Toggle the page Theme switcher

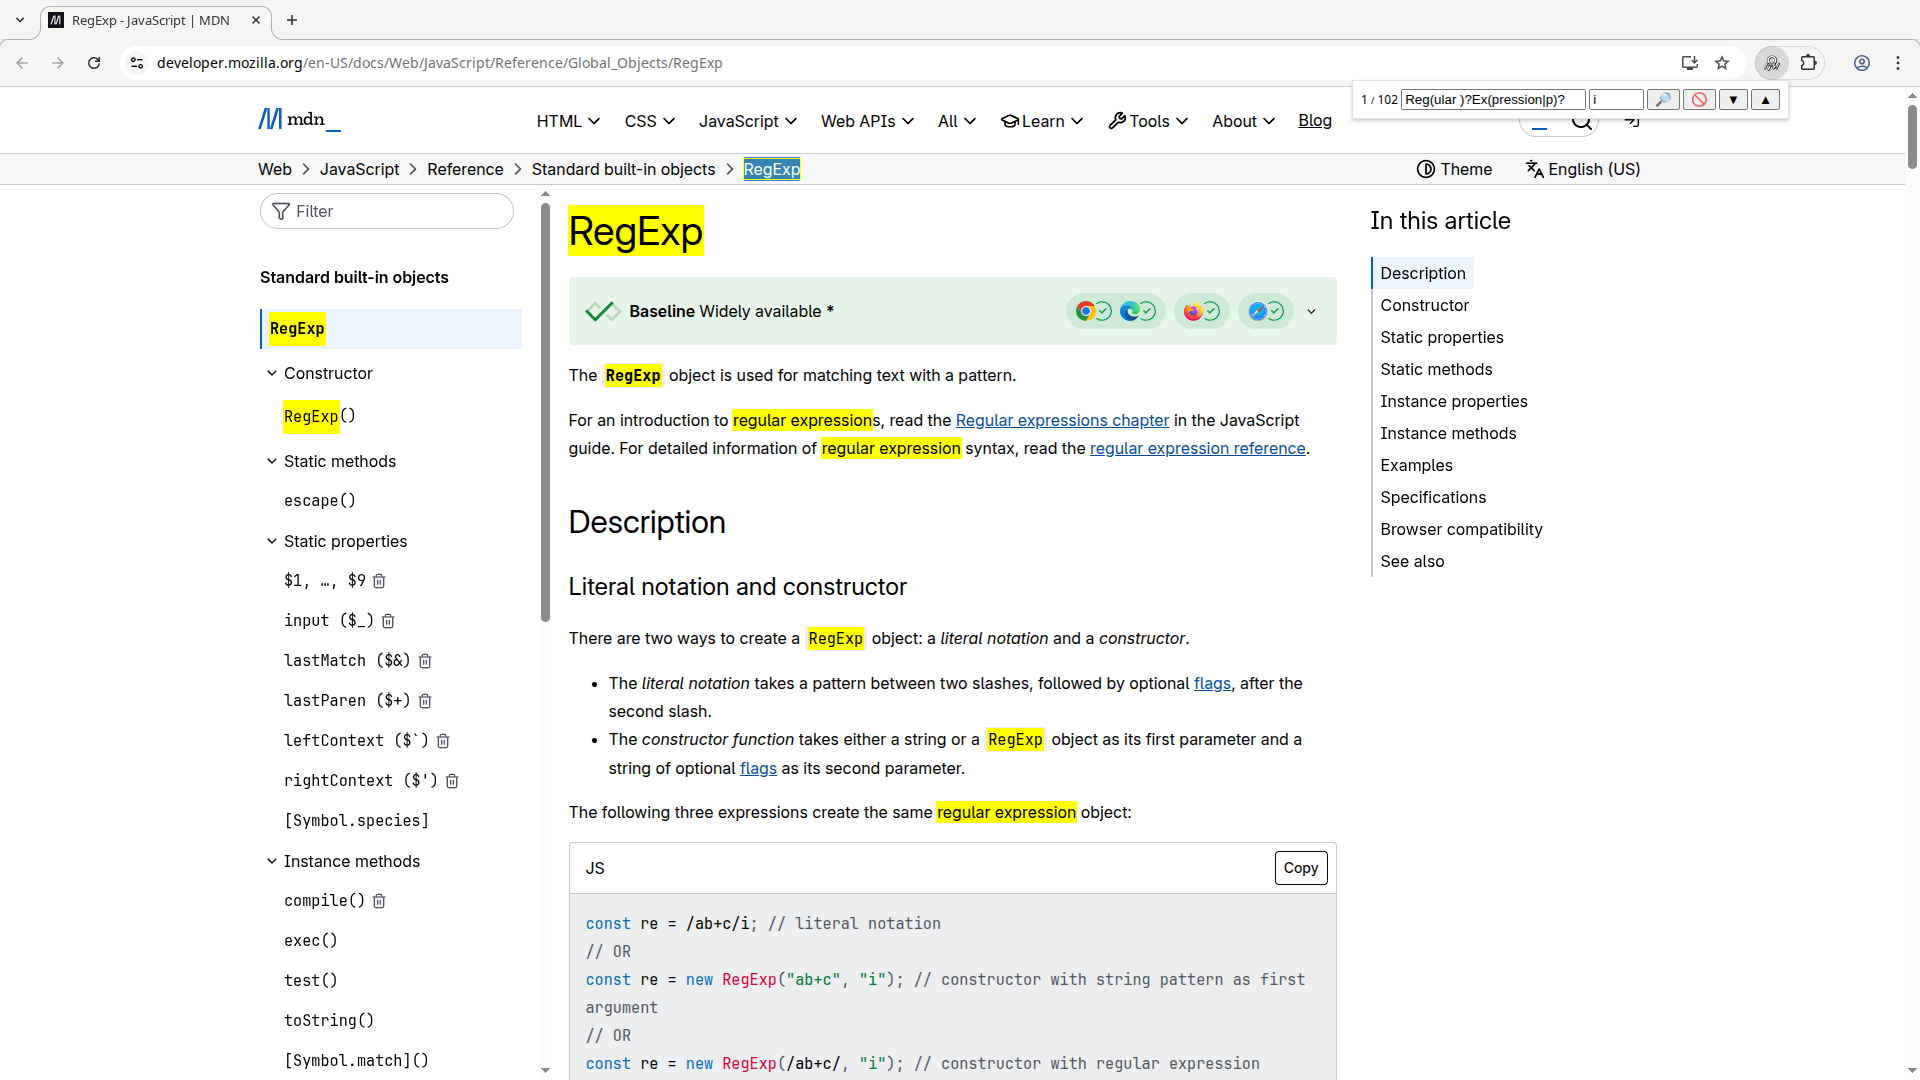(x=1454, y=169)
